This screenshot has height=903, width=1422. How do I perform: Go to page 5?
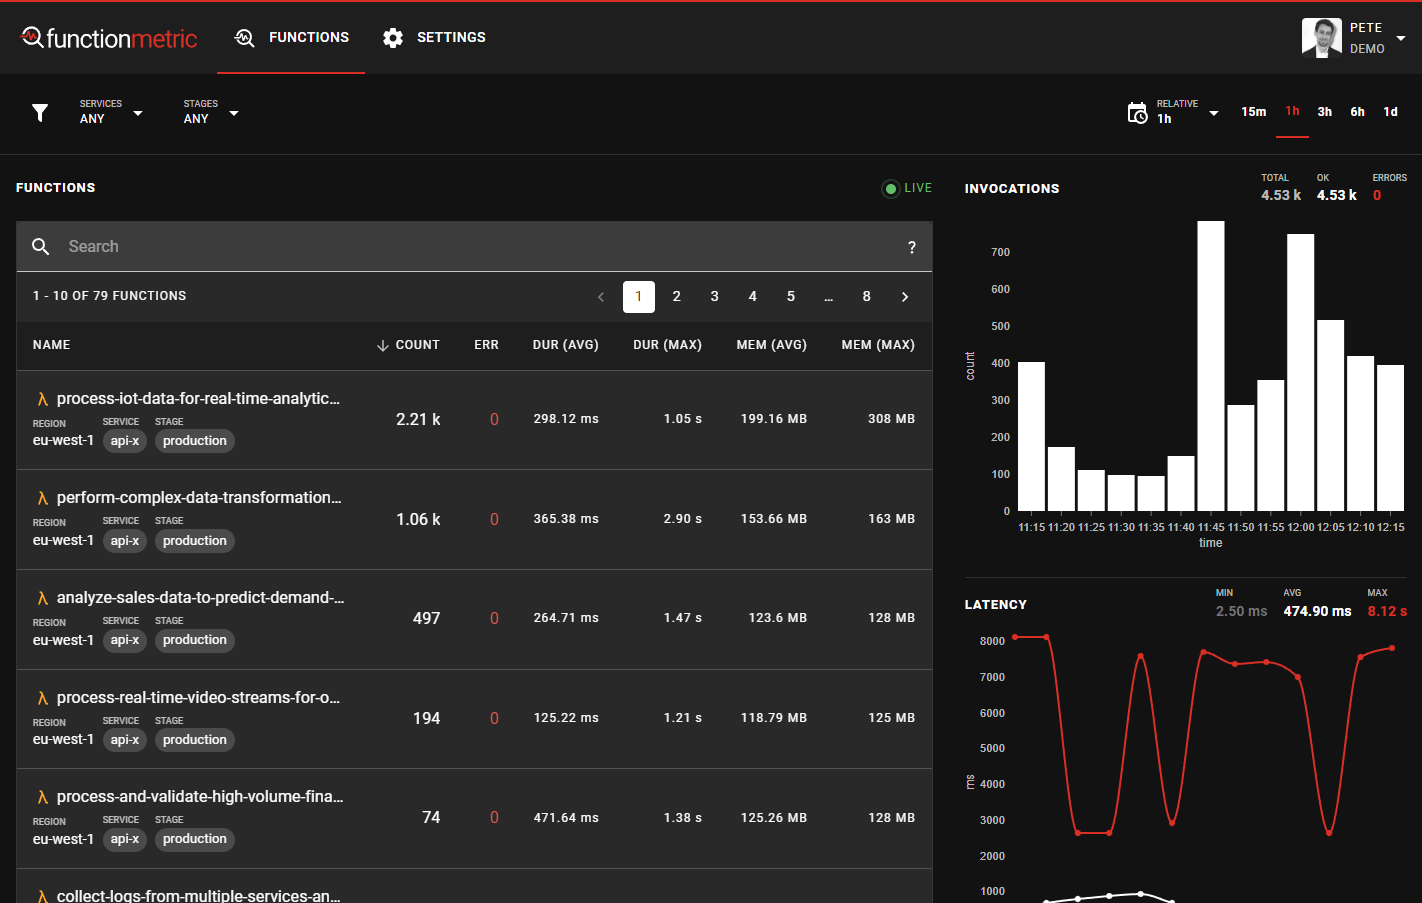(x=791, y=297)
